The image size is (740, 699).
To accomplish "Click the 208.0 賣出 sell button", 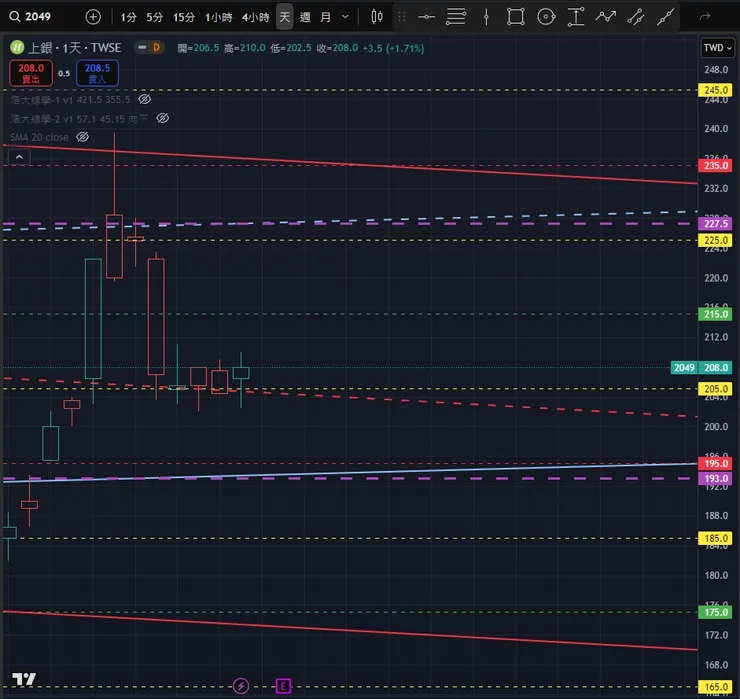I will (31, 73).
